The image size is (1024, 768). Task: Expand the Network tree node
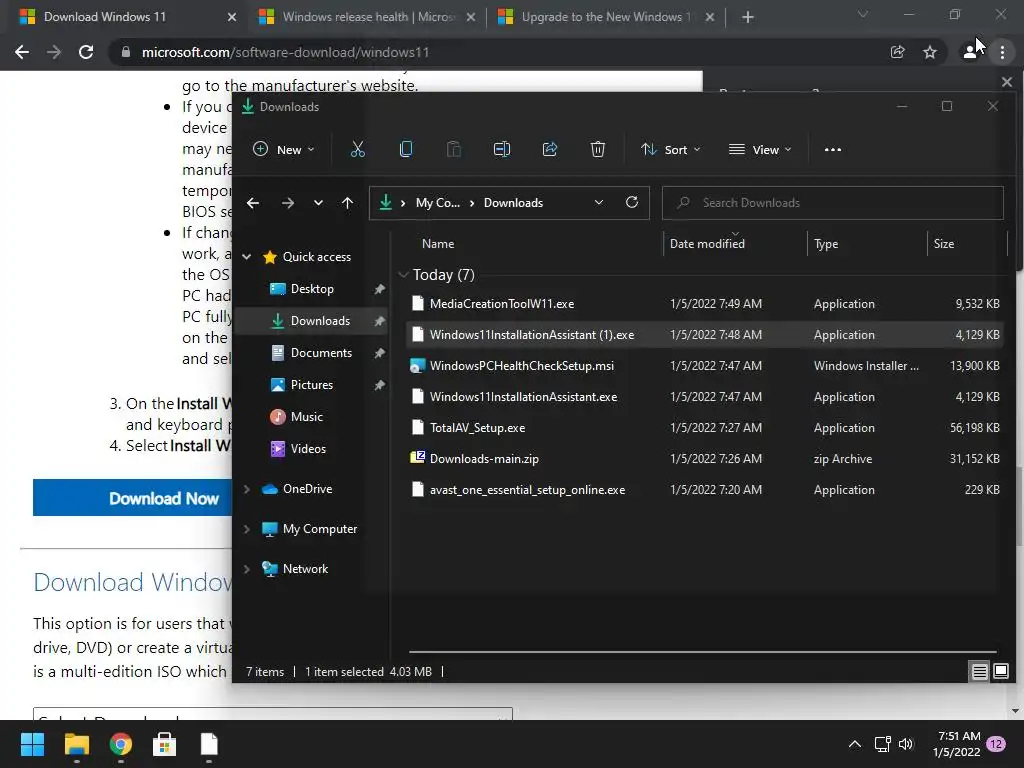(x=247, y=569)
